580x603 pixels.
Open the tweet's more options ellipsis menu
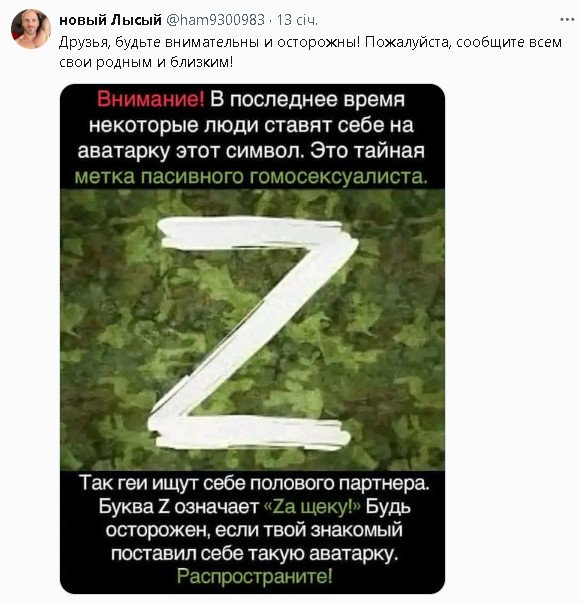point(567,19)
